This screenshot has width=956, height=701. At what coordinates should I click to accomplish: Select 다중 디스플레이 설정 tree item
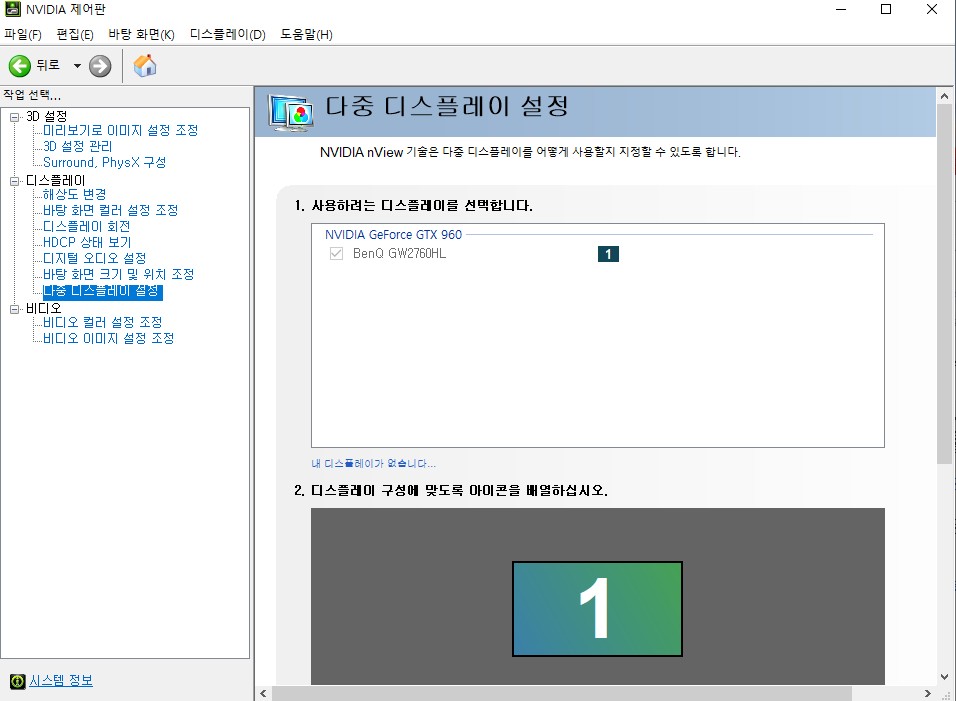102,291
